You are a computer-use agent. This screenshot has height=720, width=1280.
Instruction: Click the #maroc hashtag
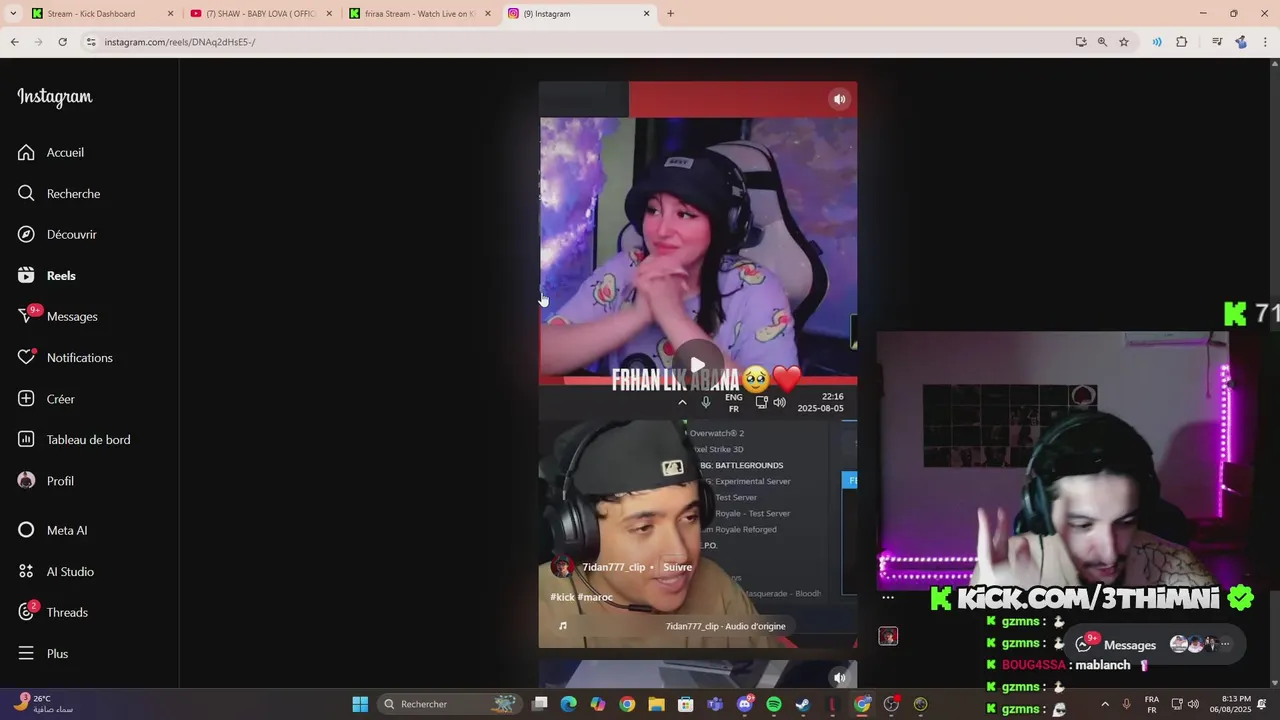[x=595, y=597]
